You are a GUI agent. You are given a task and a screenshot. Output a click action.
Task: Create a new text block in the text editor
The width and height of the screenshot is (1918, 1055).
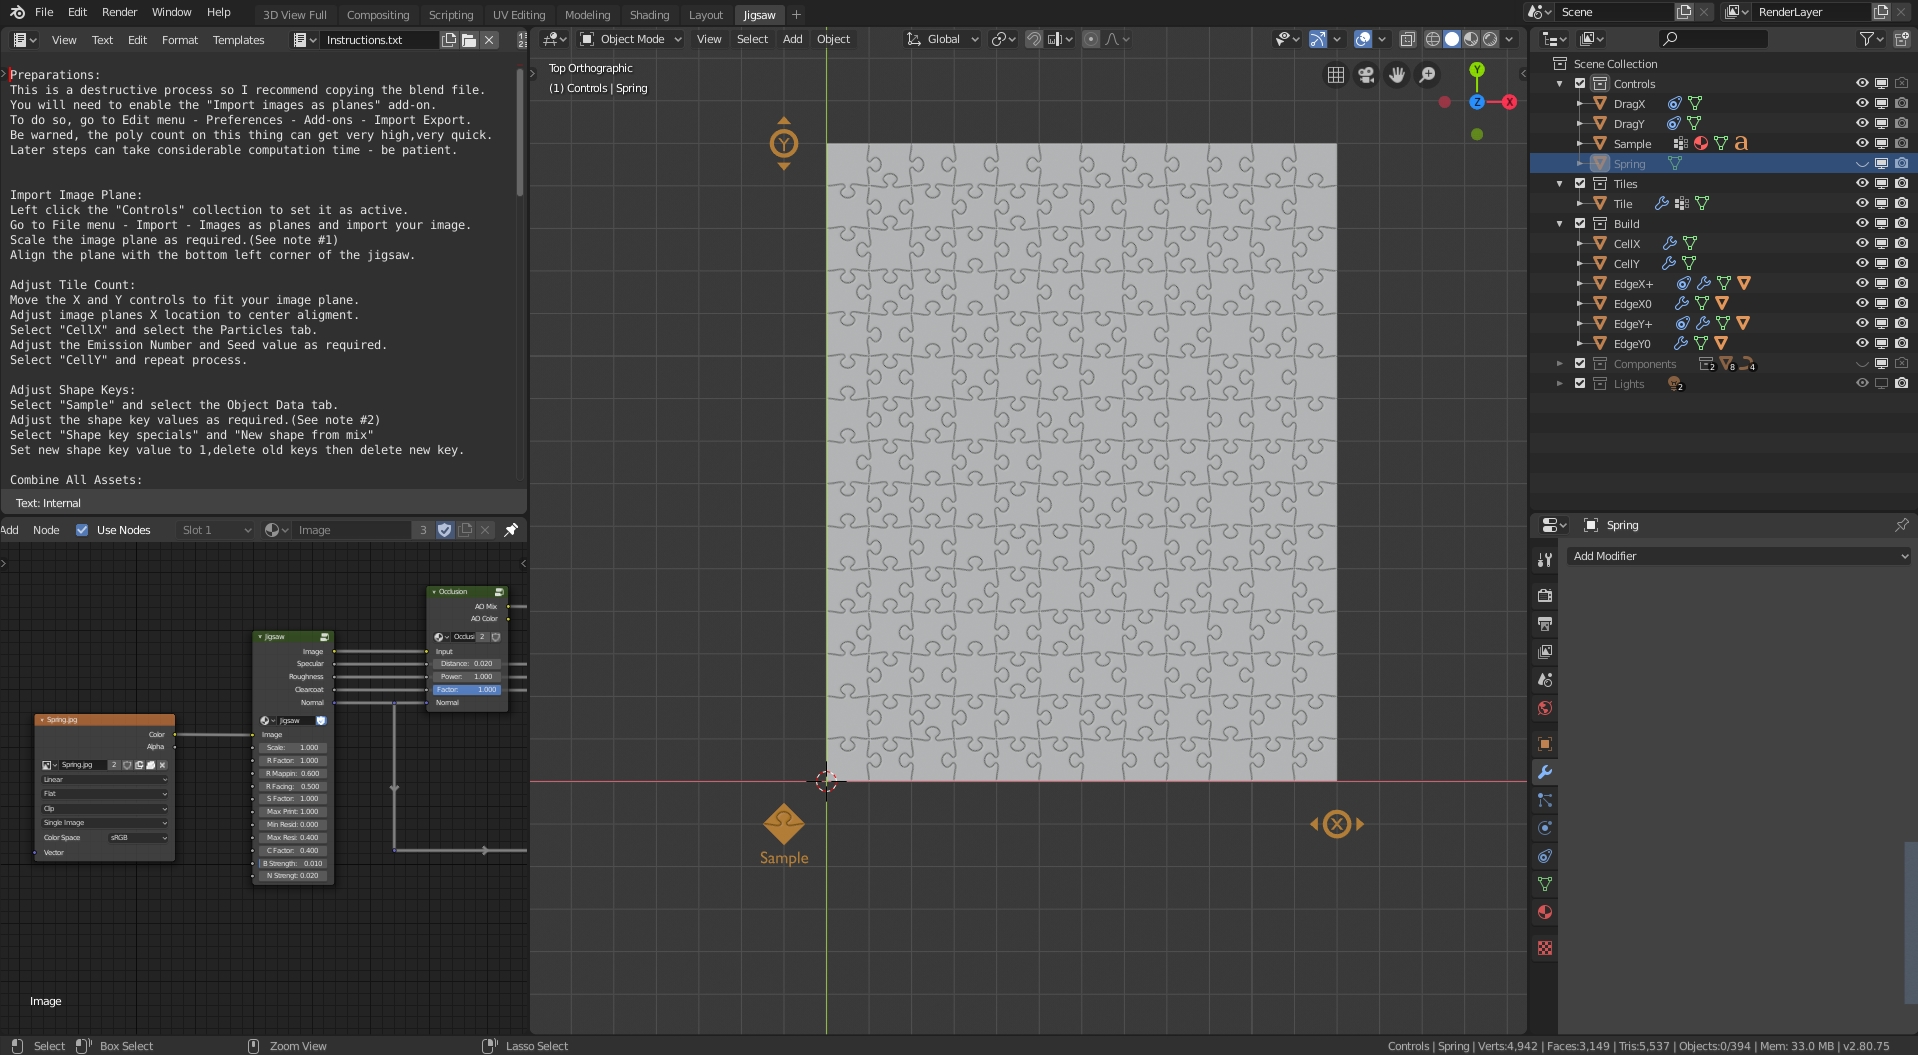tap(448, 40)
